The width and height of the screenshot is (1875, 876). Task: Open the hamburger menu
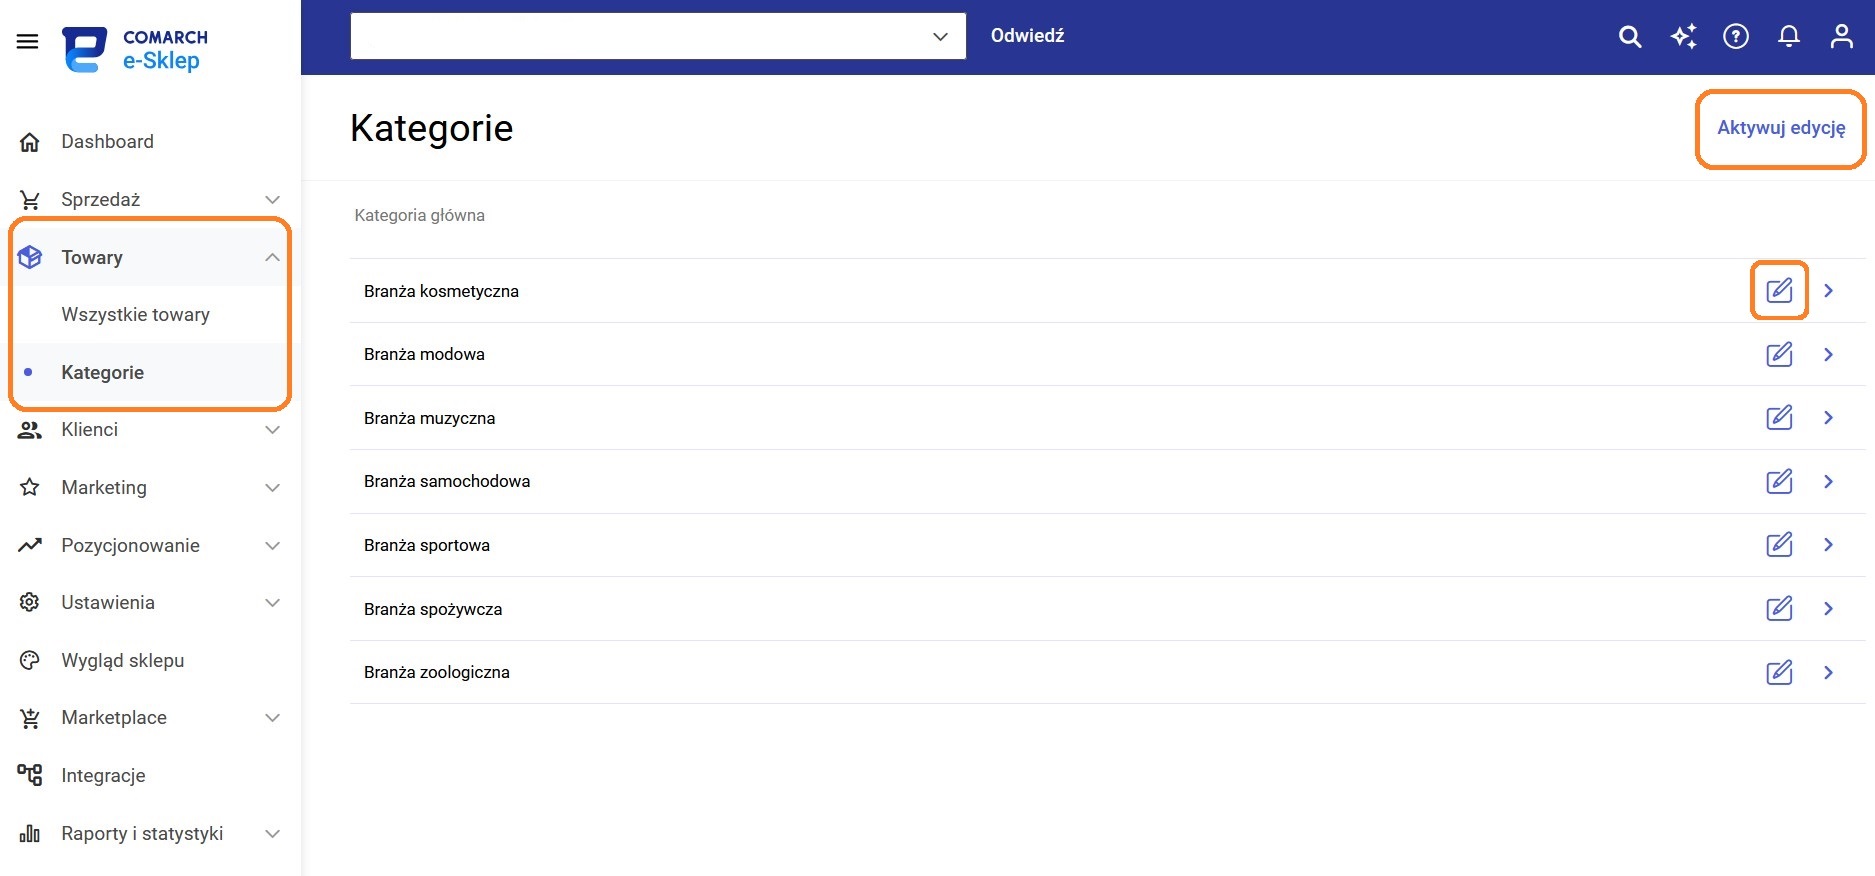coord(28,41)
